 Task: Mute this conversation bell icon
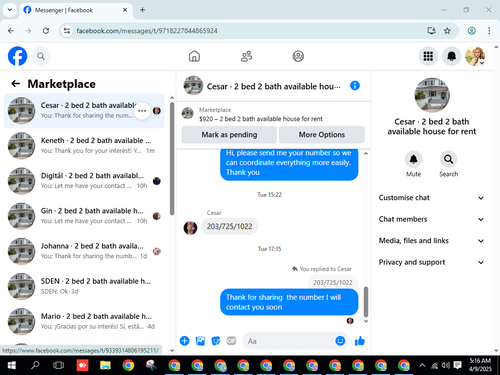point(413,159)
